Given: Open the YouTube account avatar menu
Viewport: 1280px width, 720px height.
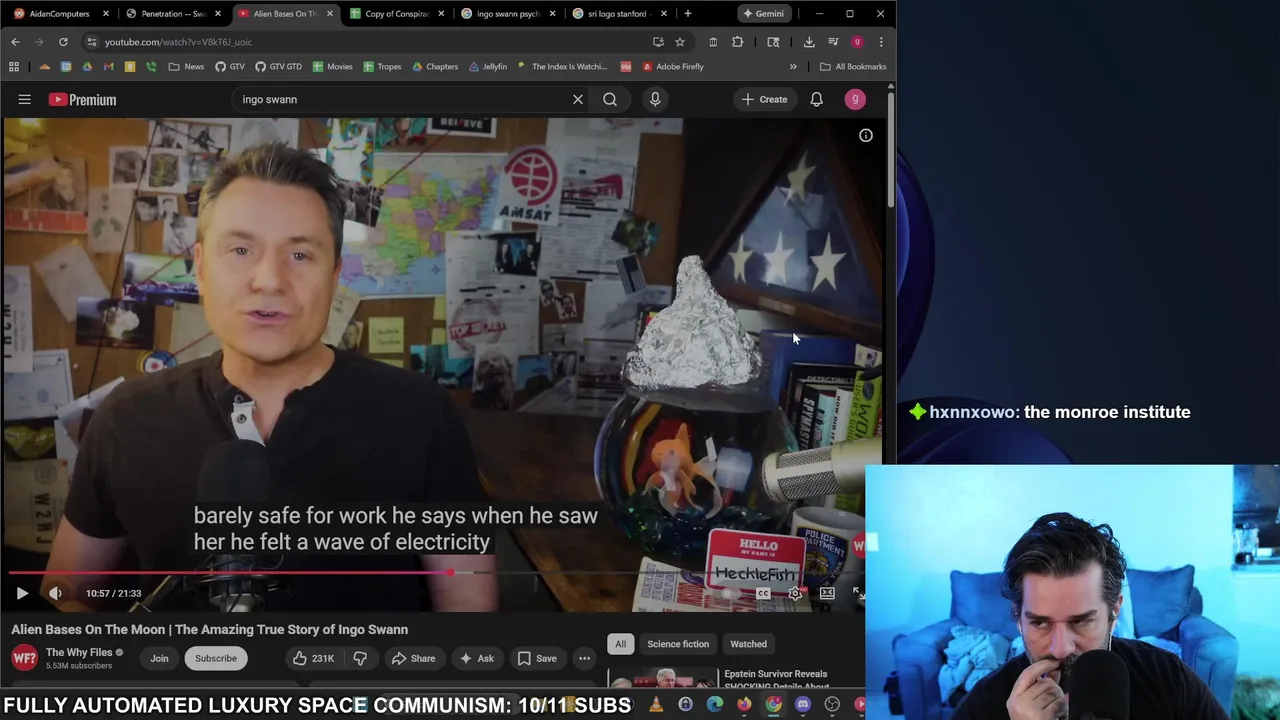Looking at the screenshot, I should pos(855,99).
